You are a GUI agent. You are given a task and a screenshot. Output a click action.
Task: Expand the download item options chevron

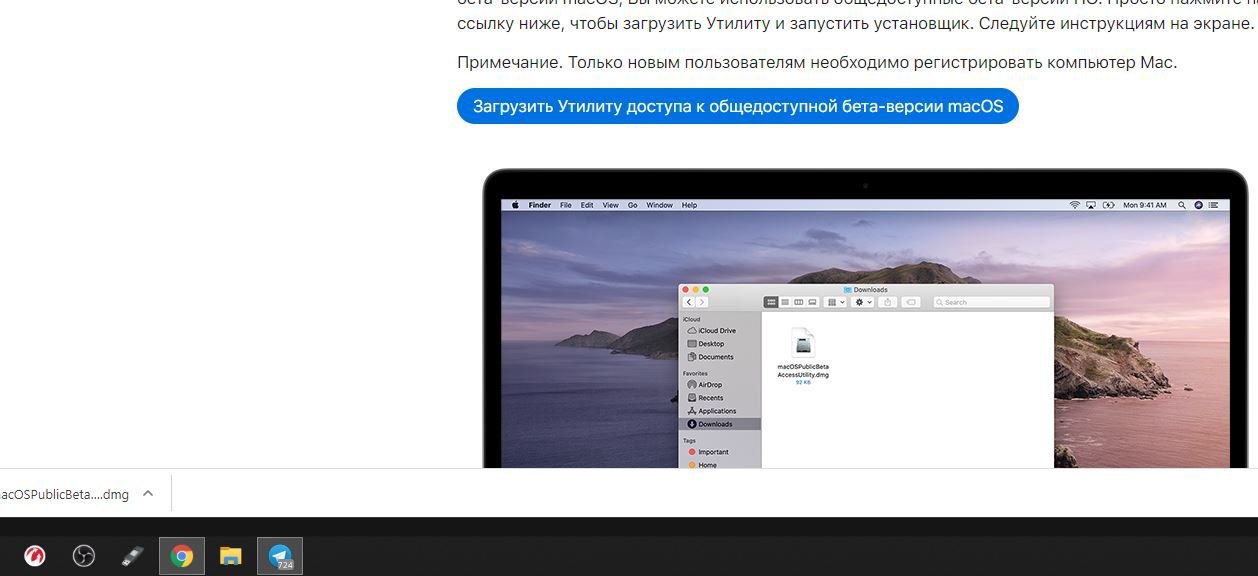pyautogui.click(x=148, y=493)
